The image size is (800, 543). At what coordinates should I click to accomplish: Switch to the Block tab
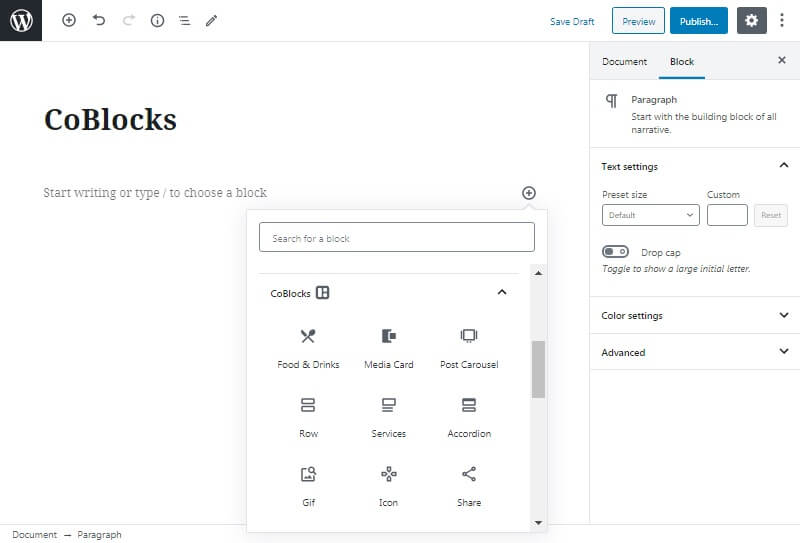[x=682, y=61]
